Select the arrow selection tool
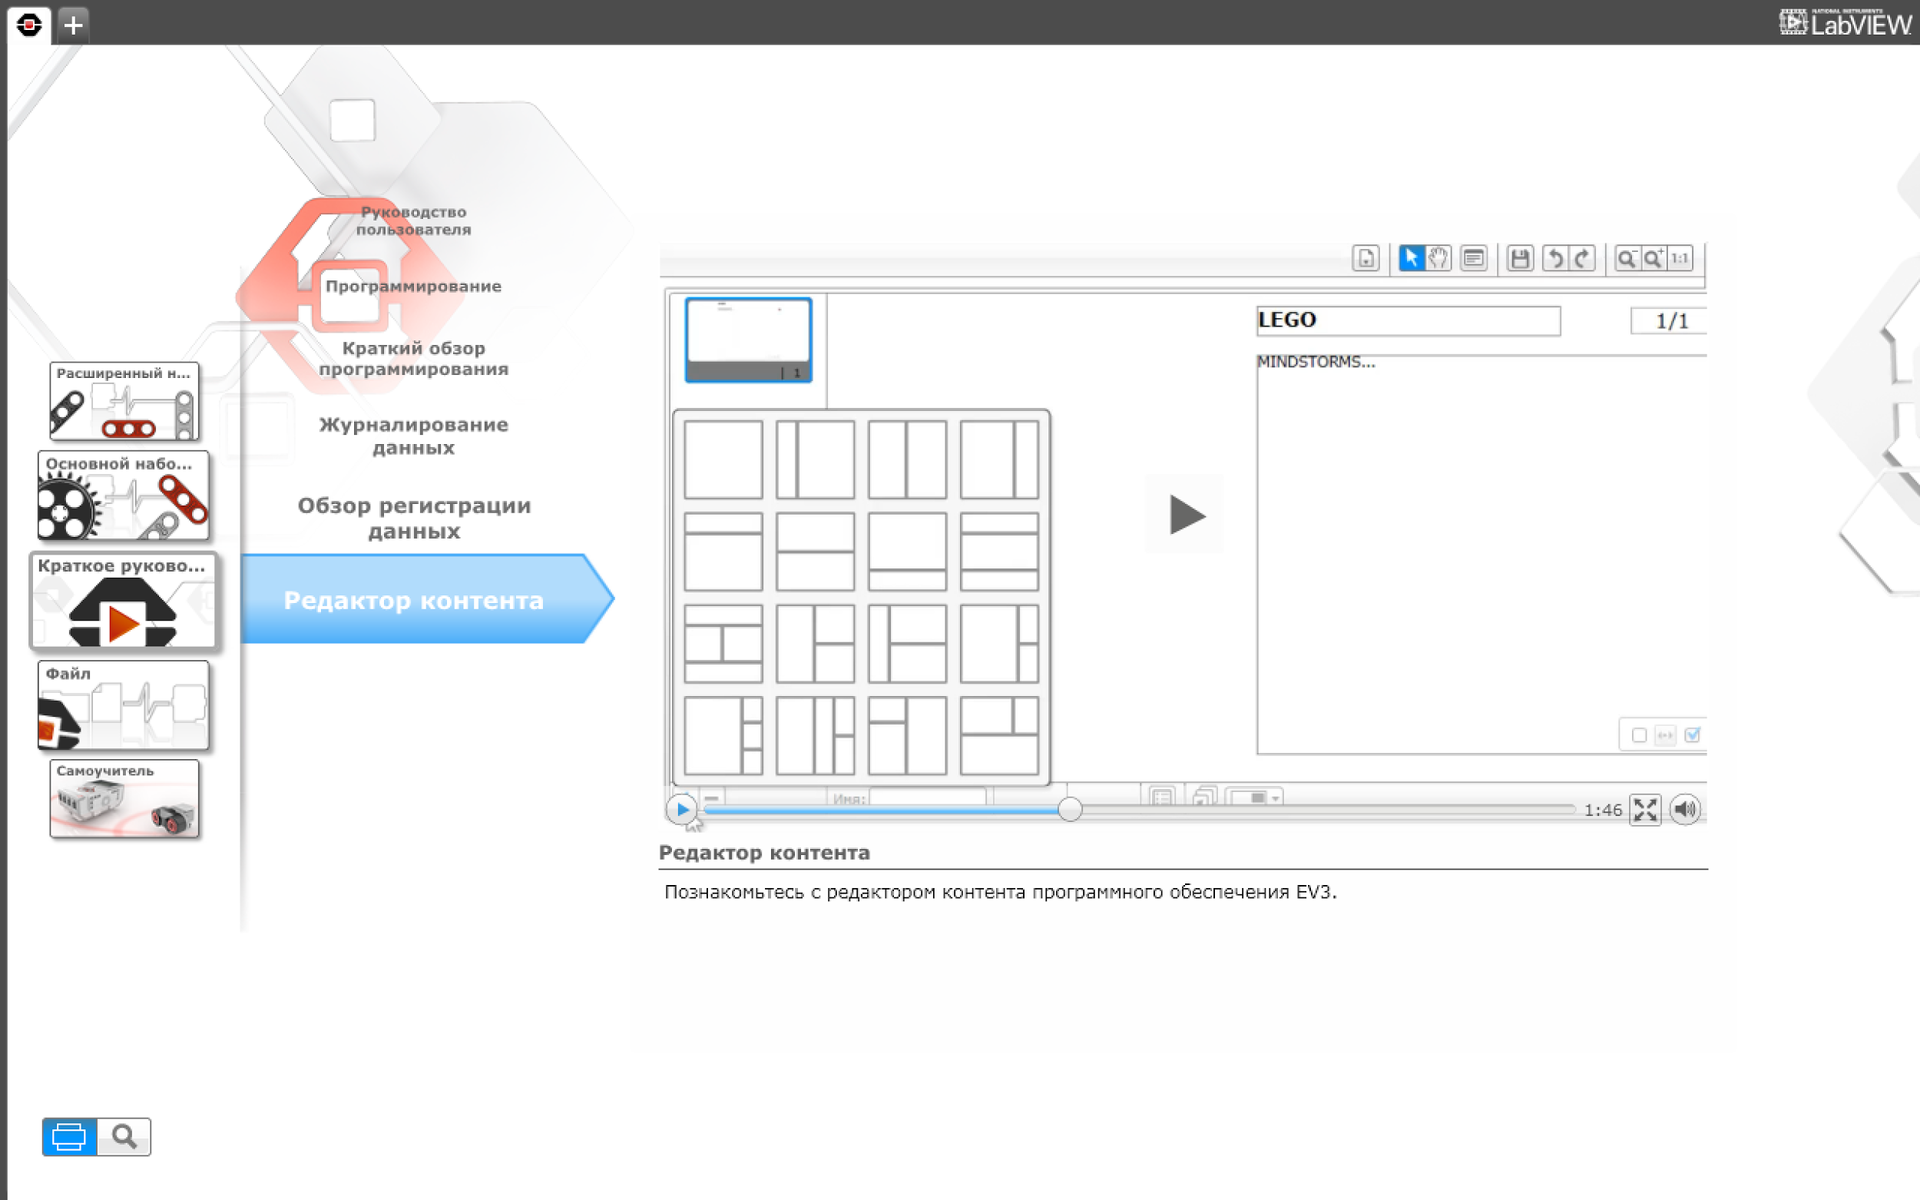 point(1410,258)
